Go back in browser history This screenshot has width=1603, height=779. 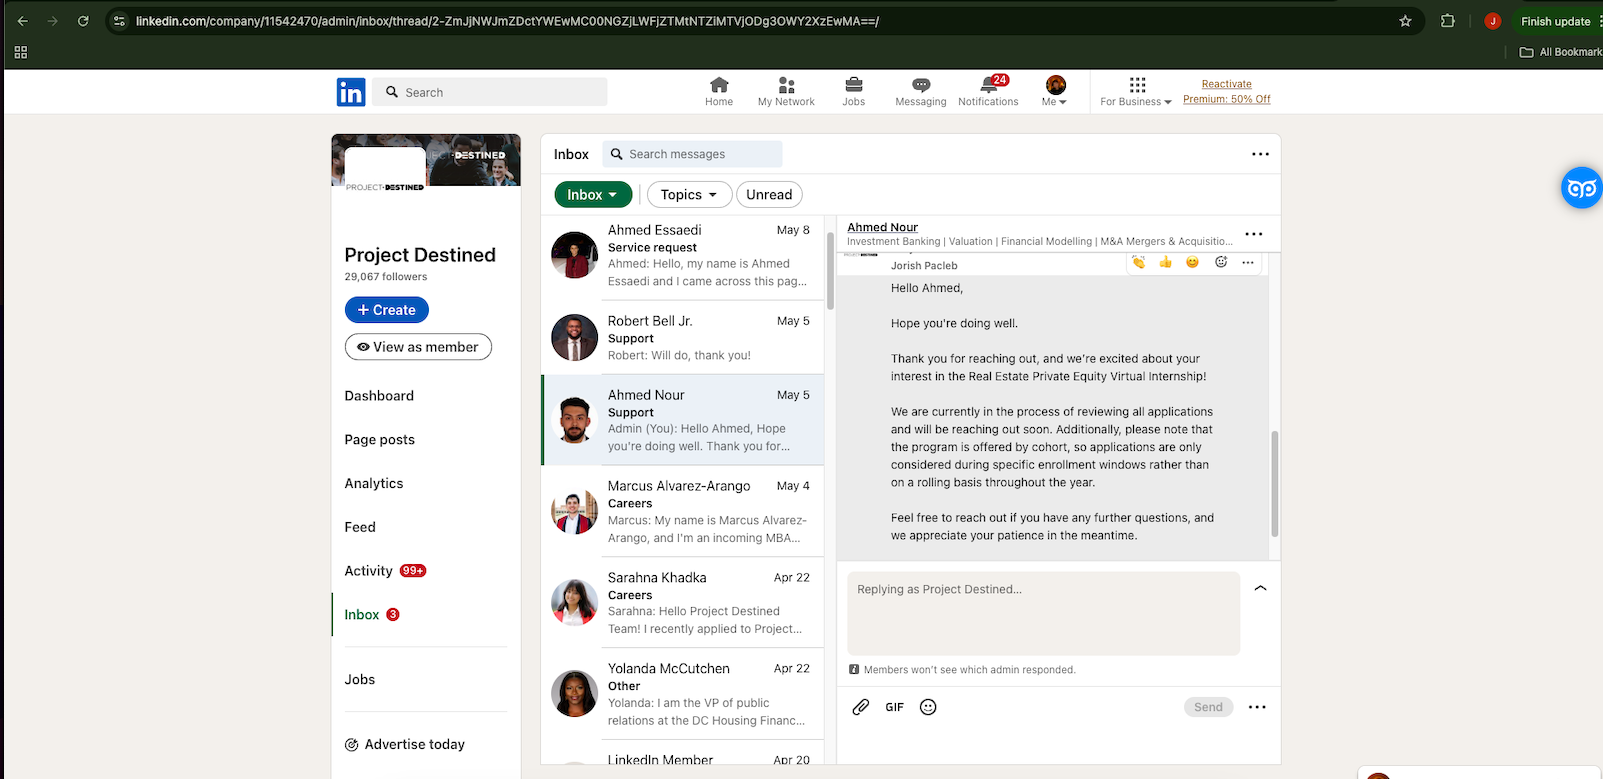[23, 21]
